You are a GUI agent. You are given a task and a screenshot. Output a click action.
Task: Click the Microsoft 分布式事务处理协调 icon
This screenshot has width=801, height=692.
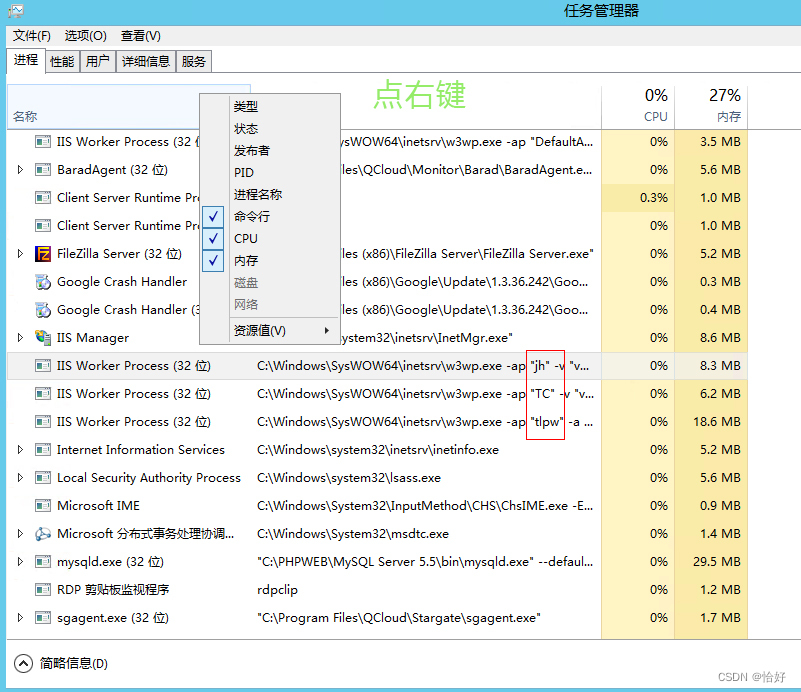click(43, 534)
